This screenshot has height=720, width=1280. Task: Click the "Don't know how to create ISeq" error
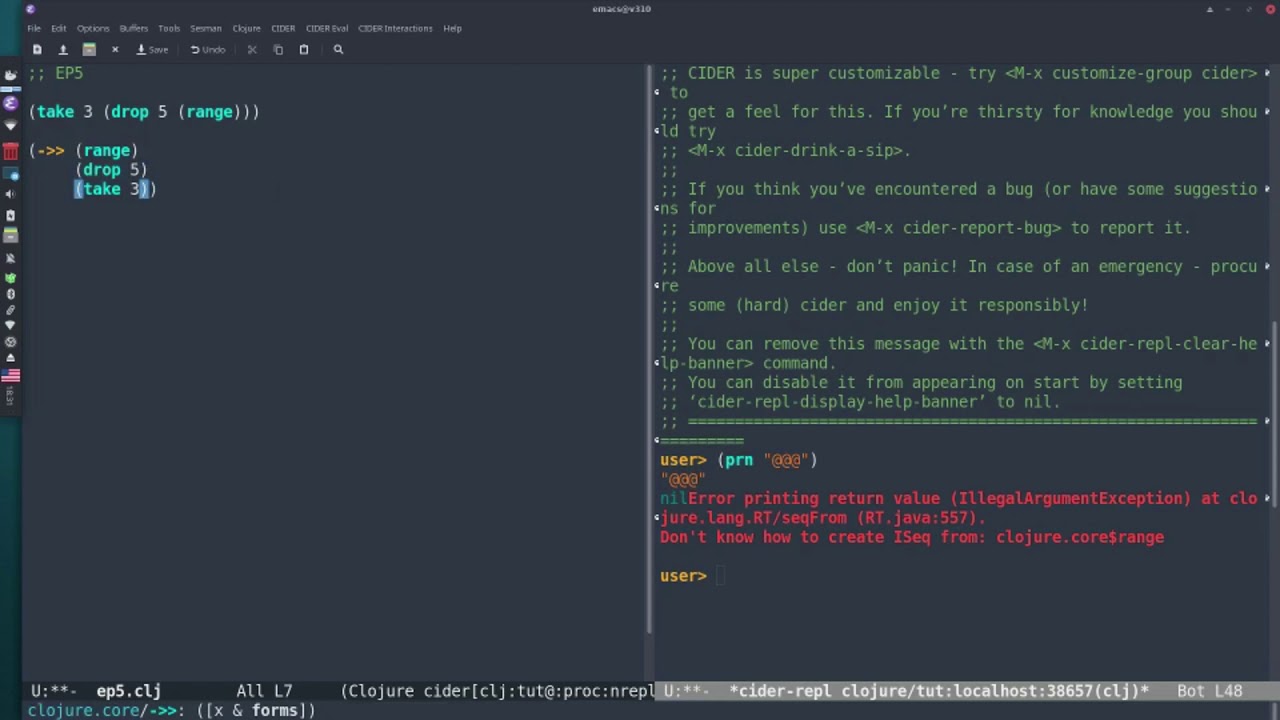pyautogui.click(x=911, y=537)
